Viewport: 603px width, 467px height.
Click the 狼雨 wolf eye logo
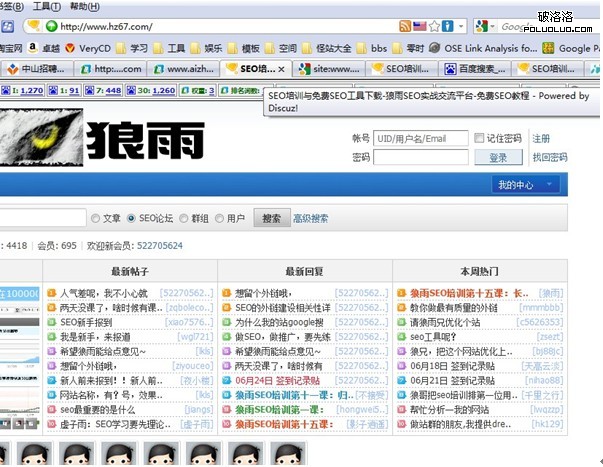41,137
